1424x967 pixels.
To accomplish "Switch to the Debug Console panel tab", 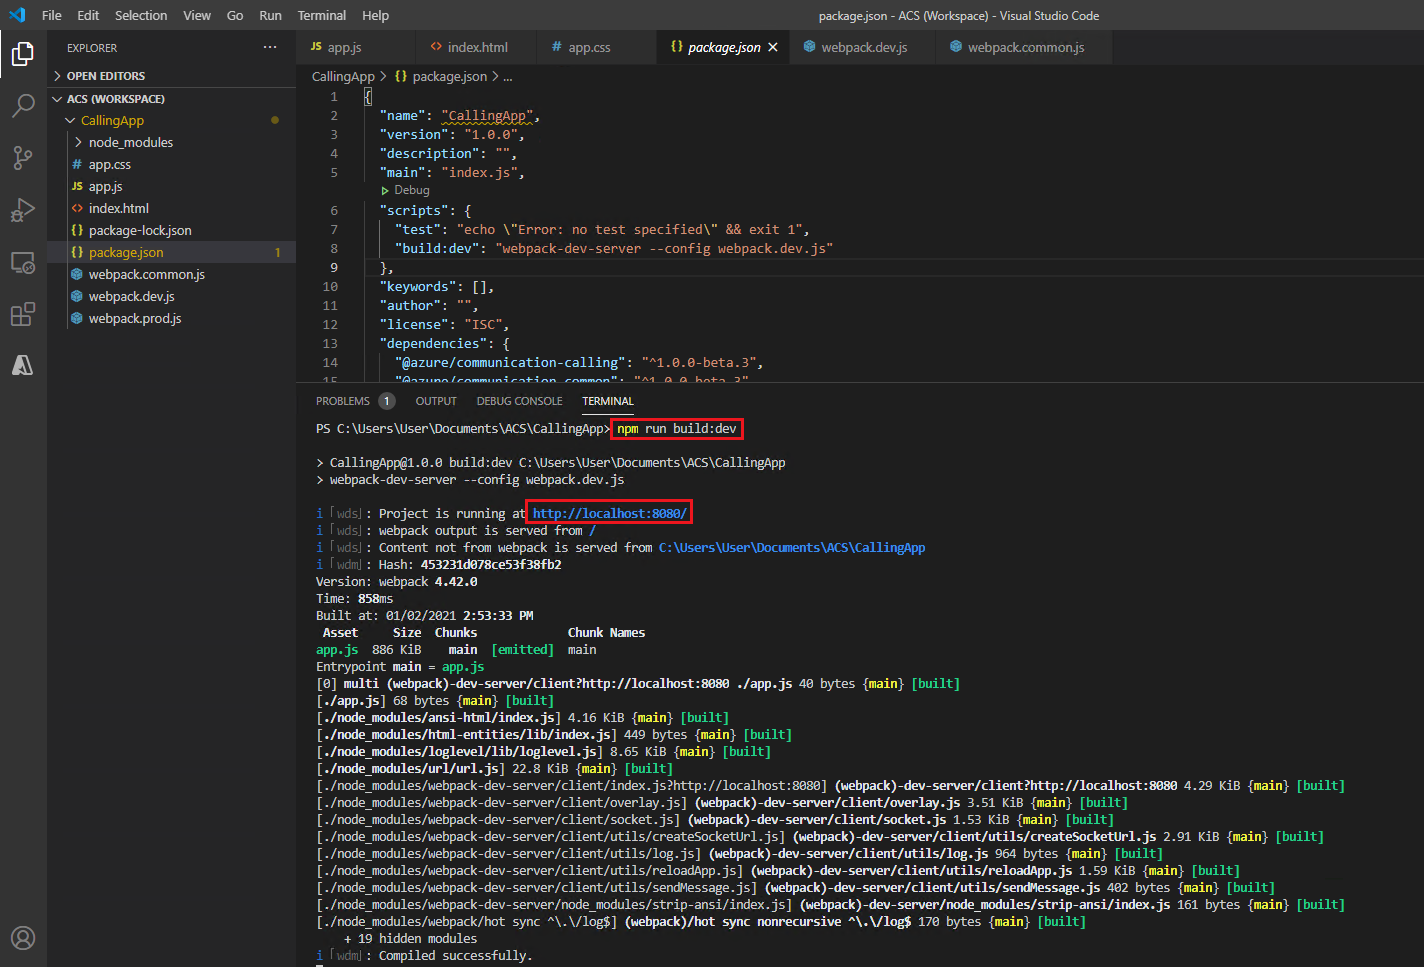I will pyautogui.click(x=519, y=401).
